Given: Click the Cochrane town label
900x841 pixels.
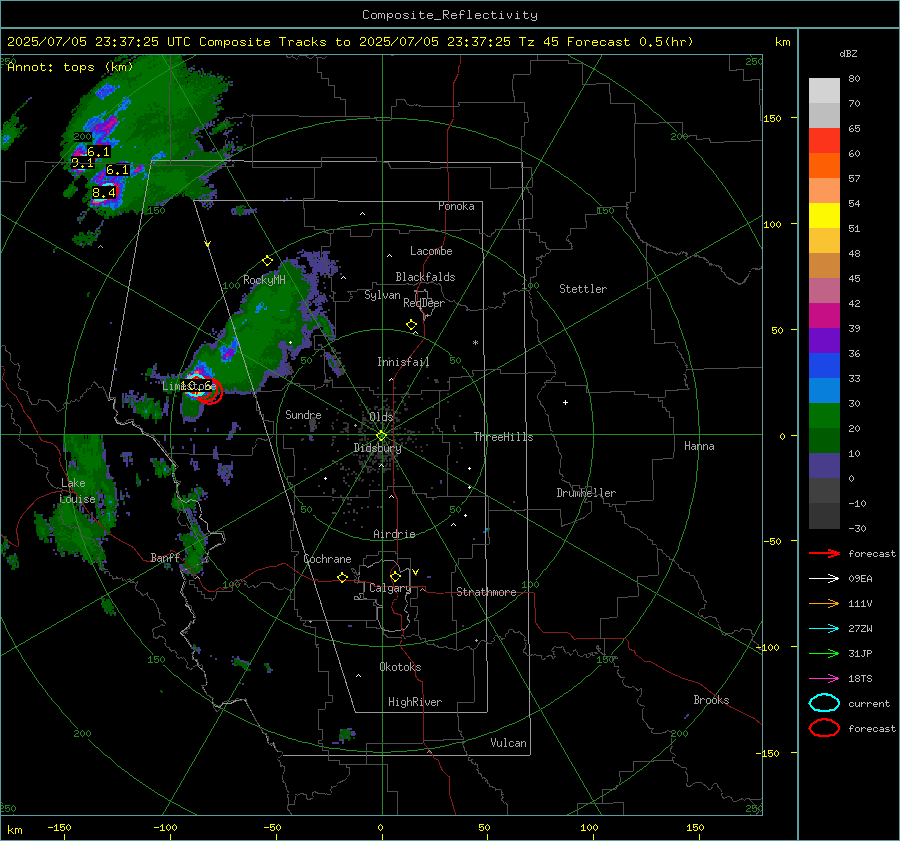Looking at the screenshot, I should point(327,559).
